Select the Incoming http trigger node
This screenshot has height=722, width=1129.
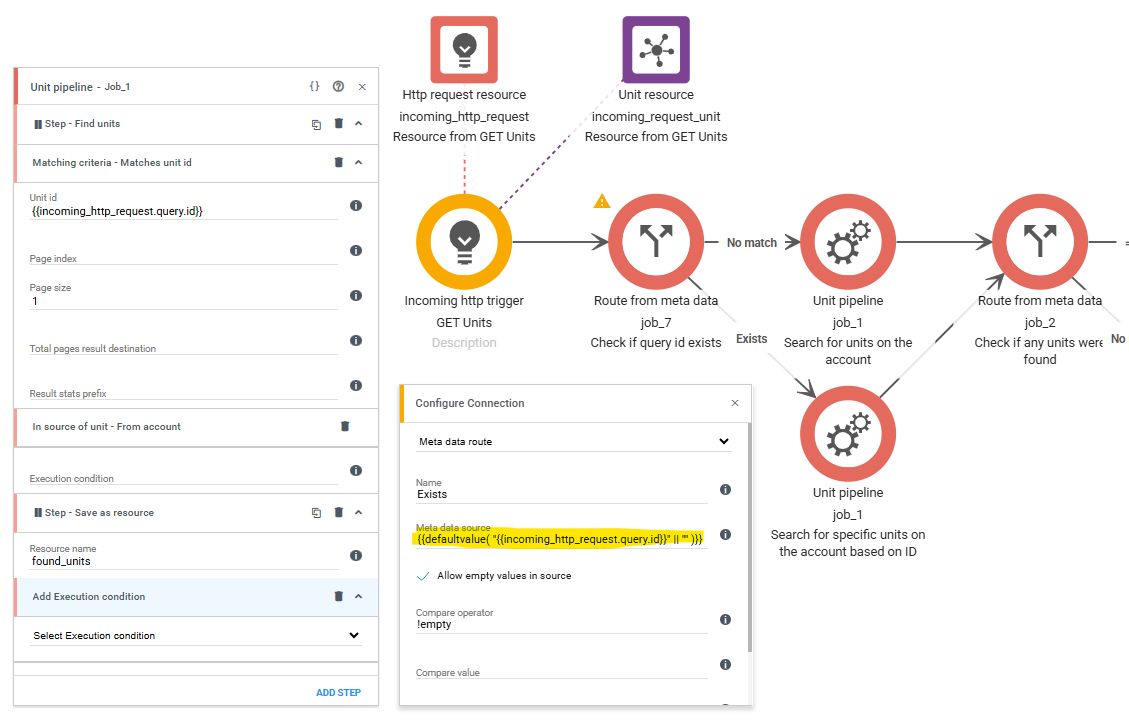(464, 242)
